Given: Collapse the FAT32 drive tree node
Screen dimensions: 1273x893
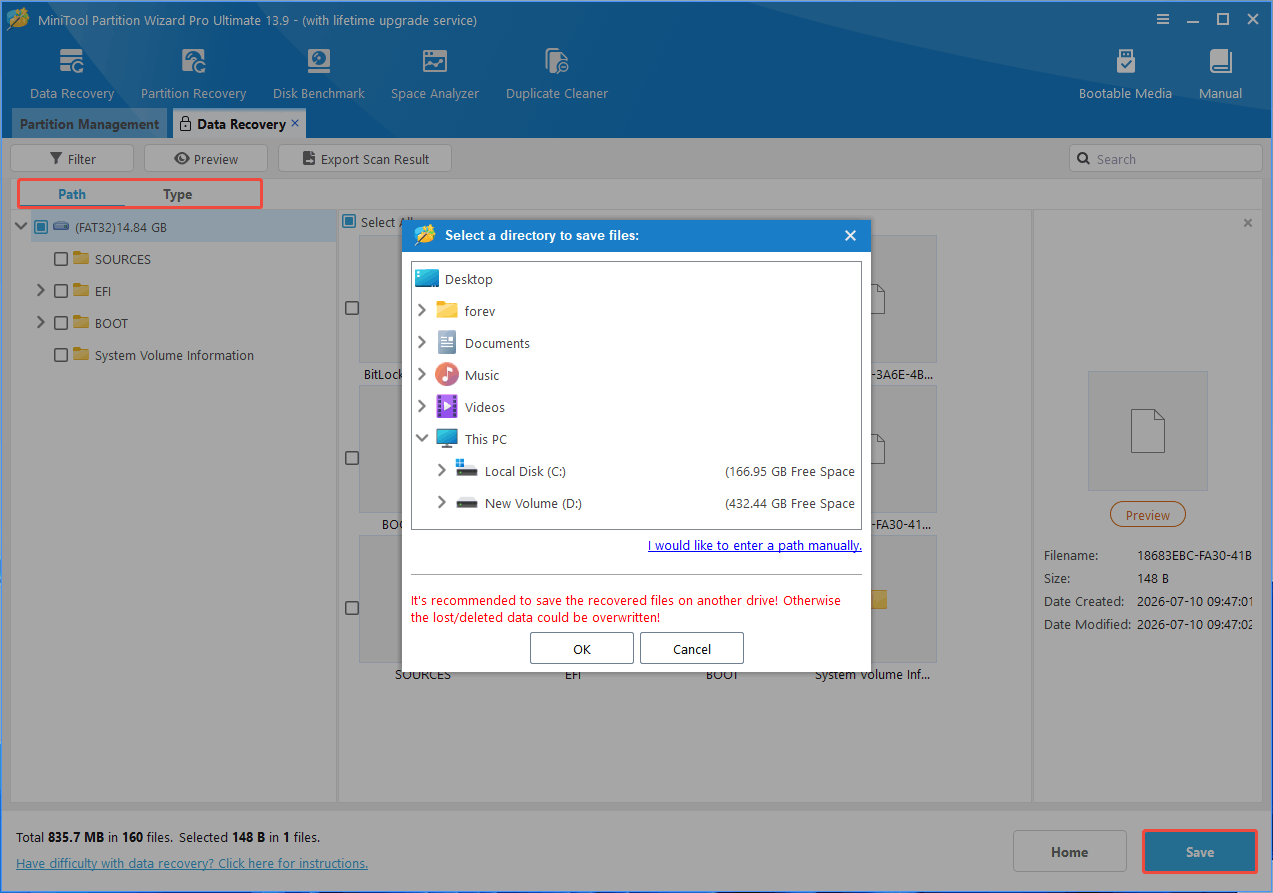Looking at the screenshot, I should [21, 227].
